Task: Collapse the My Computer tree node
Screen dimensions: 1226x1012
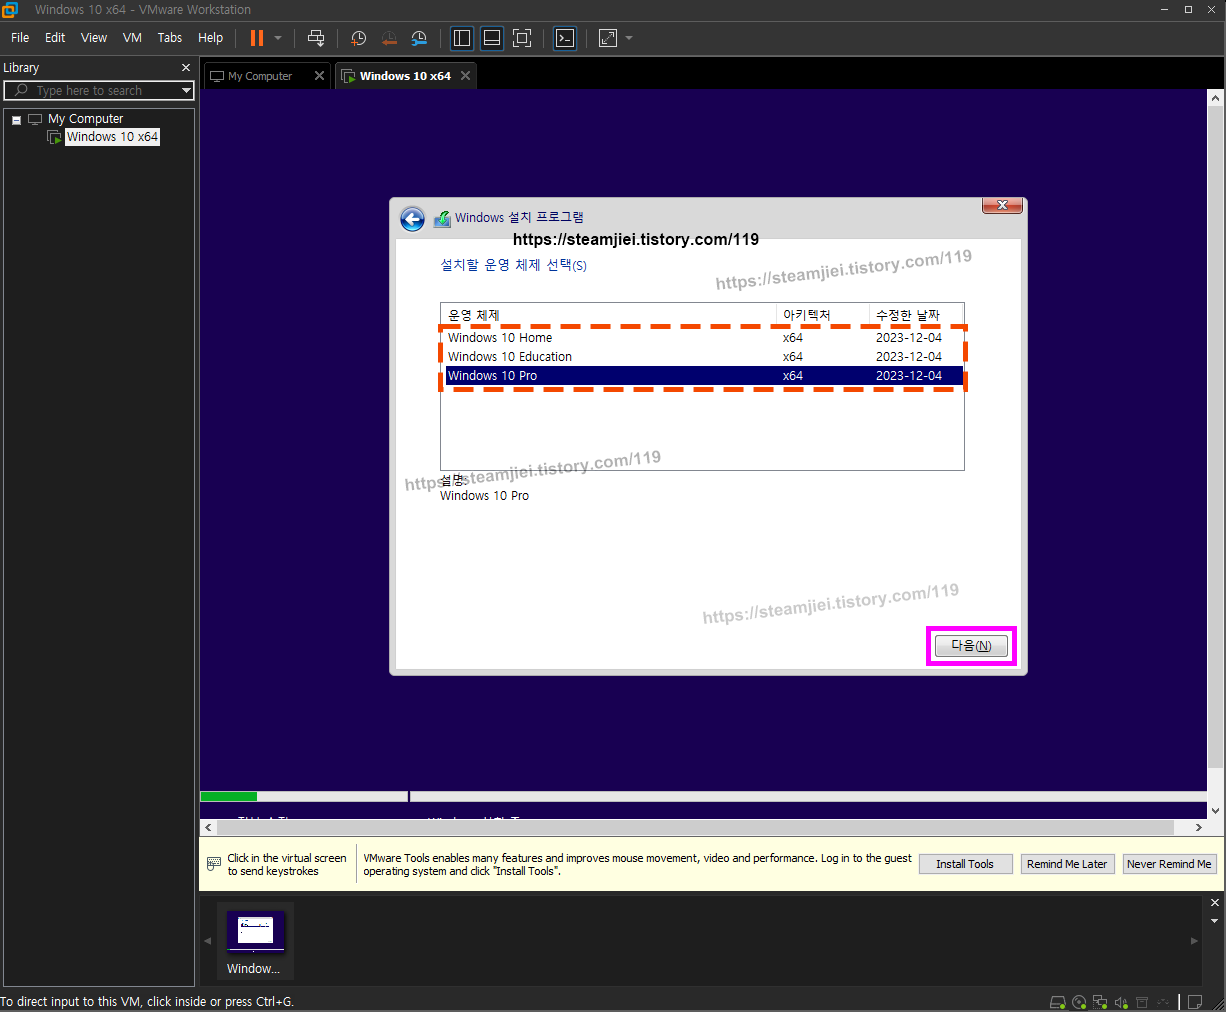Action: [x=15, y=118]
